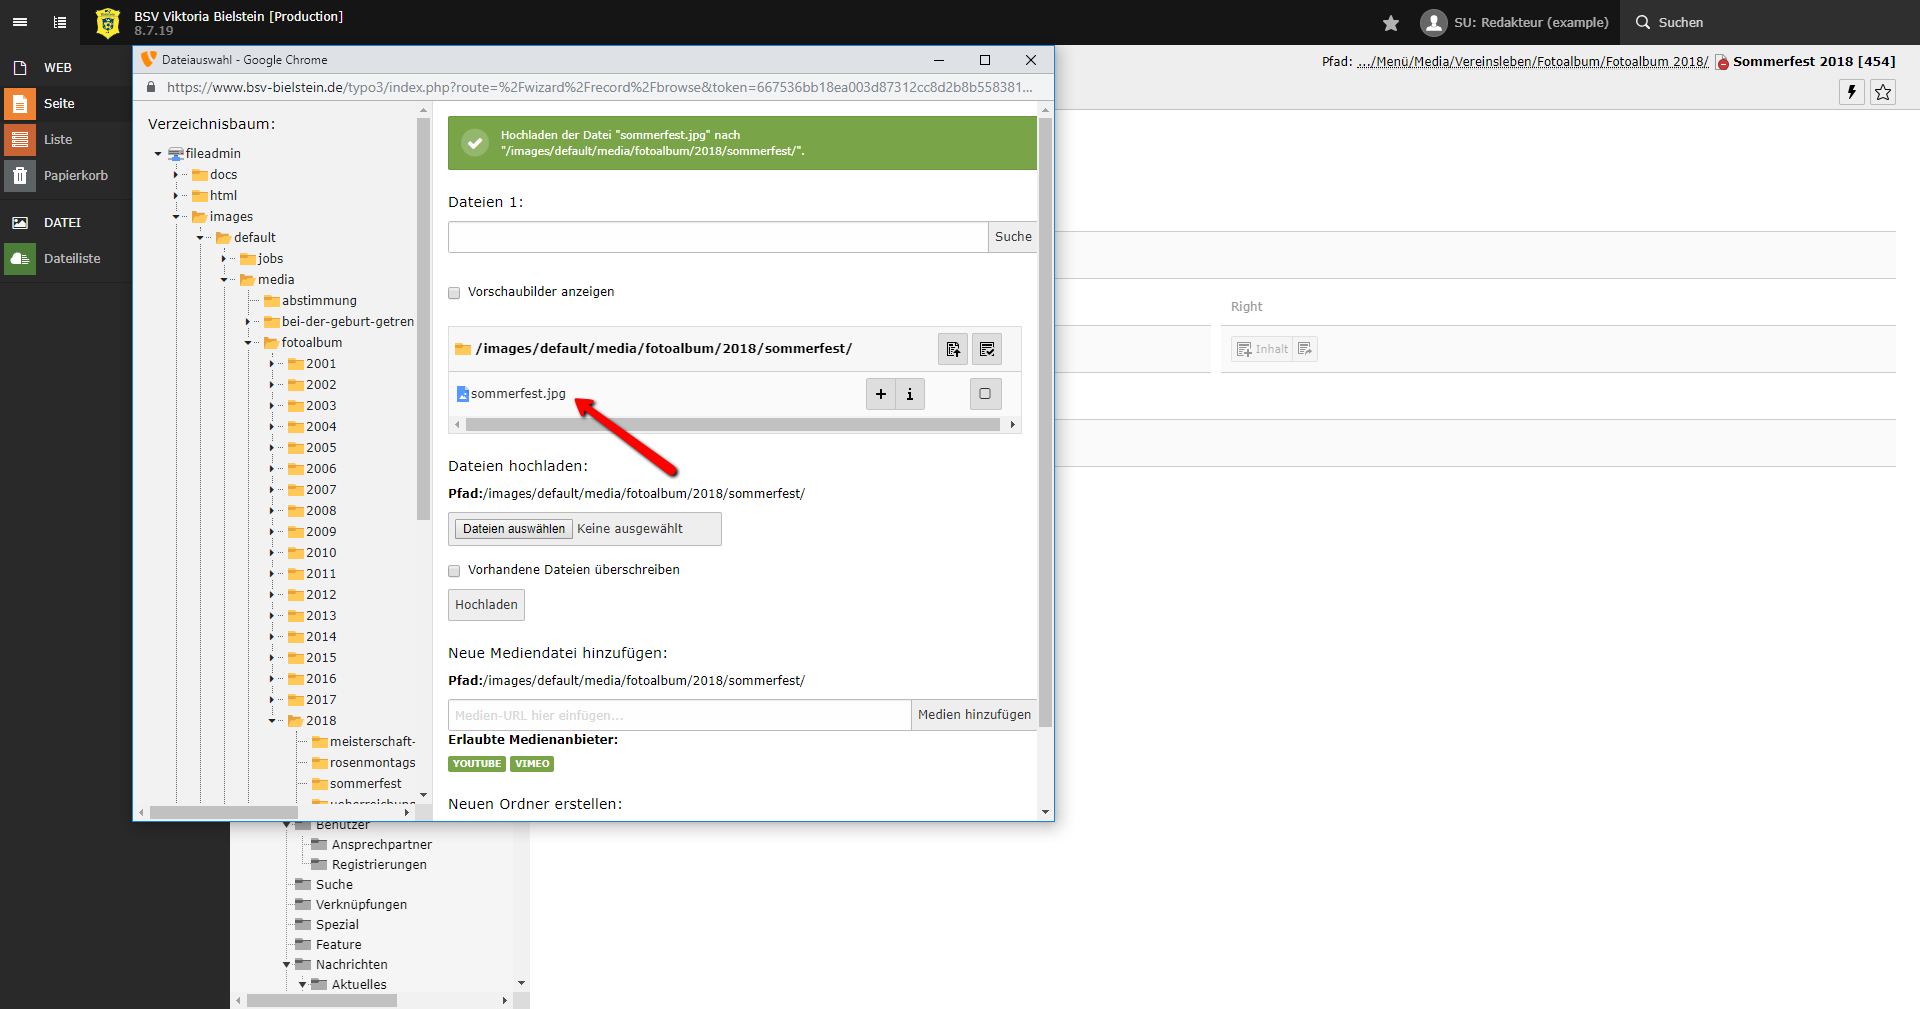Open the bookmarks star in top bar

(1390, 23)
